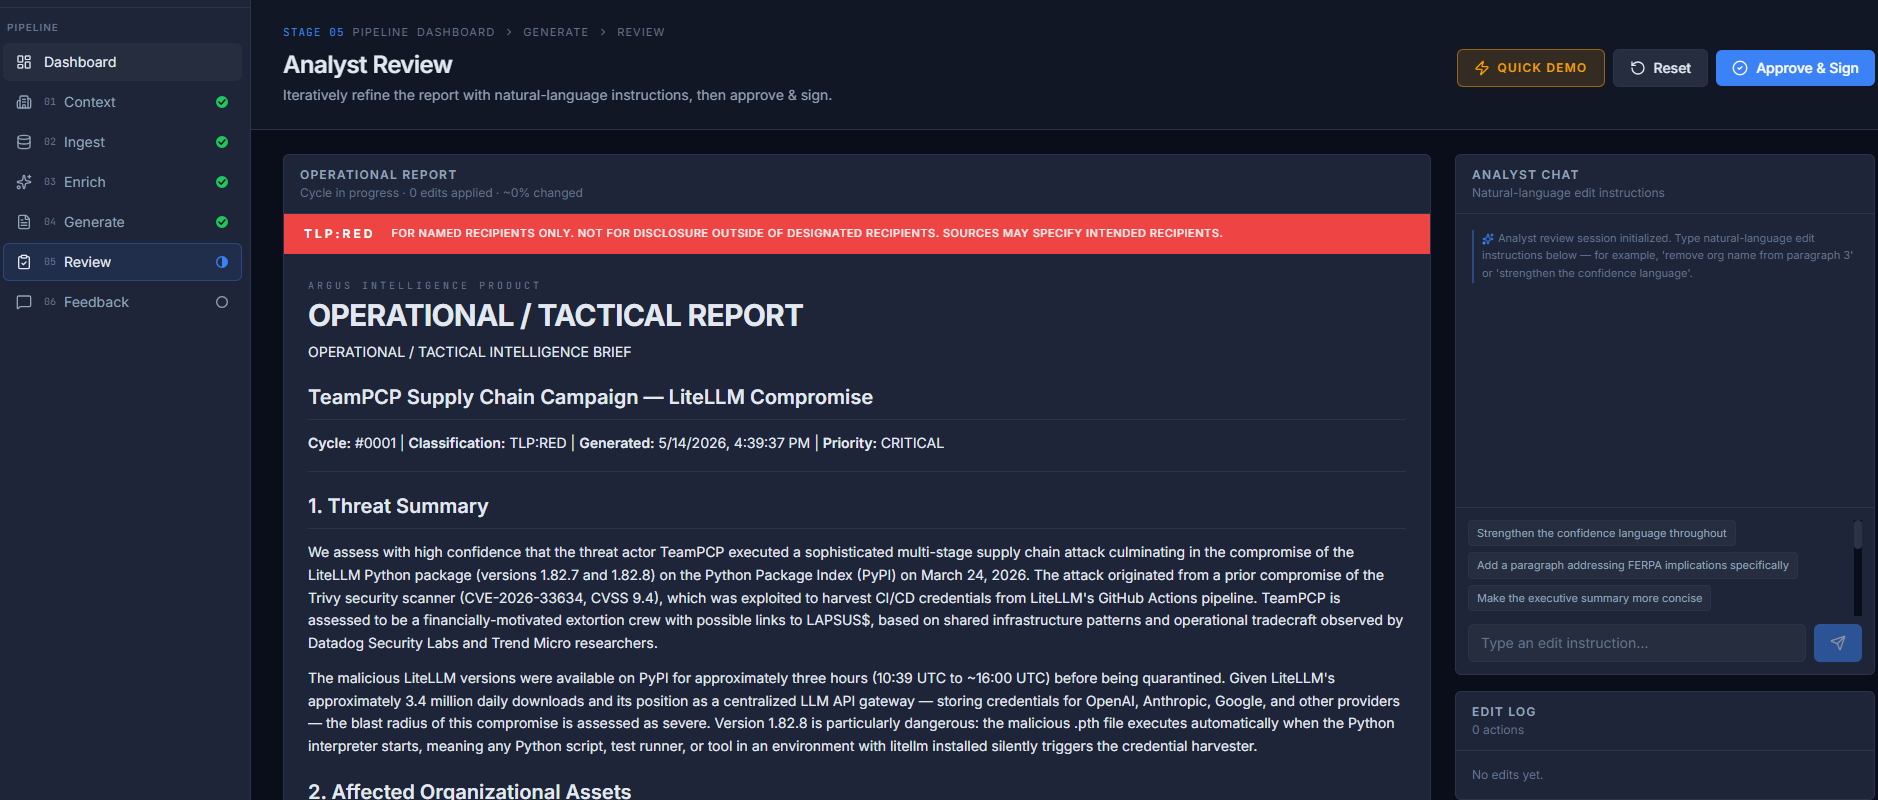This screenshot has height=800, width=1878.
Task: Click the '0 actions' count
Action: (1498, 730)
